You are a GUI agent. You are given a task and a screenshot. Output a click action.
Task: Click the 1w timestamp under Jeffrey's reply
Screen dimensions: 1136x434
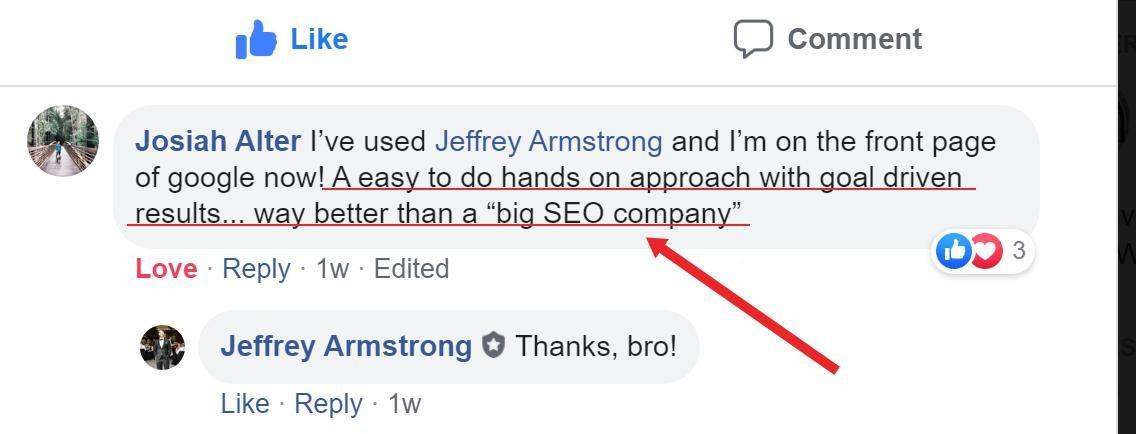404,404
